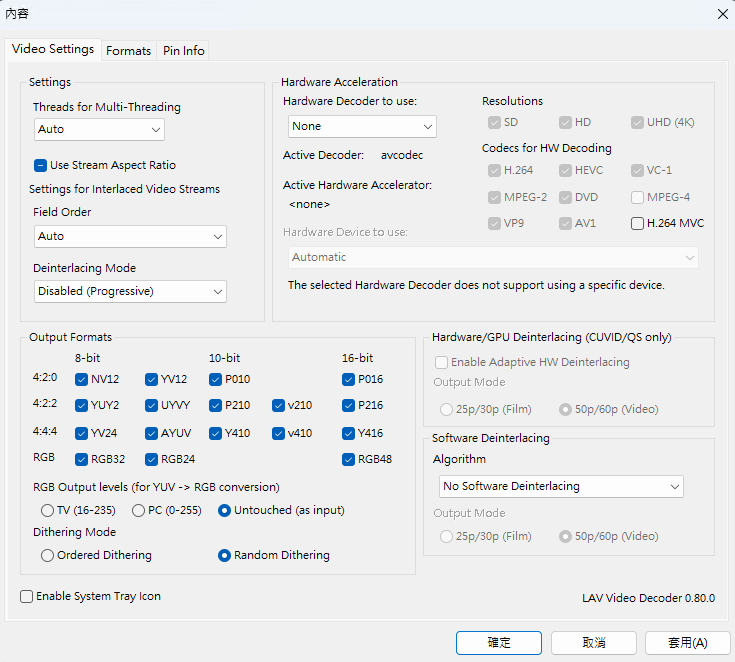The width and height of the screenshot is (735, 662).
Task: Click the 取消 cancel button
Action: click(593, 642)
